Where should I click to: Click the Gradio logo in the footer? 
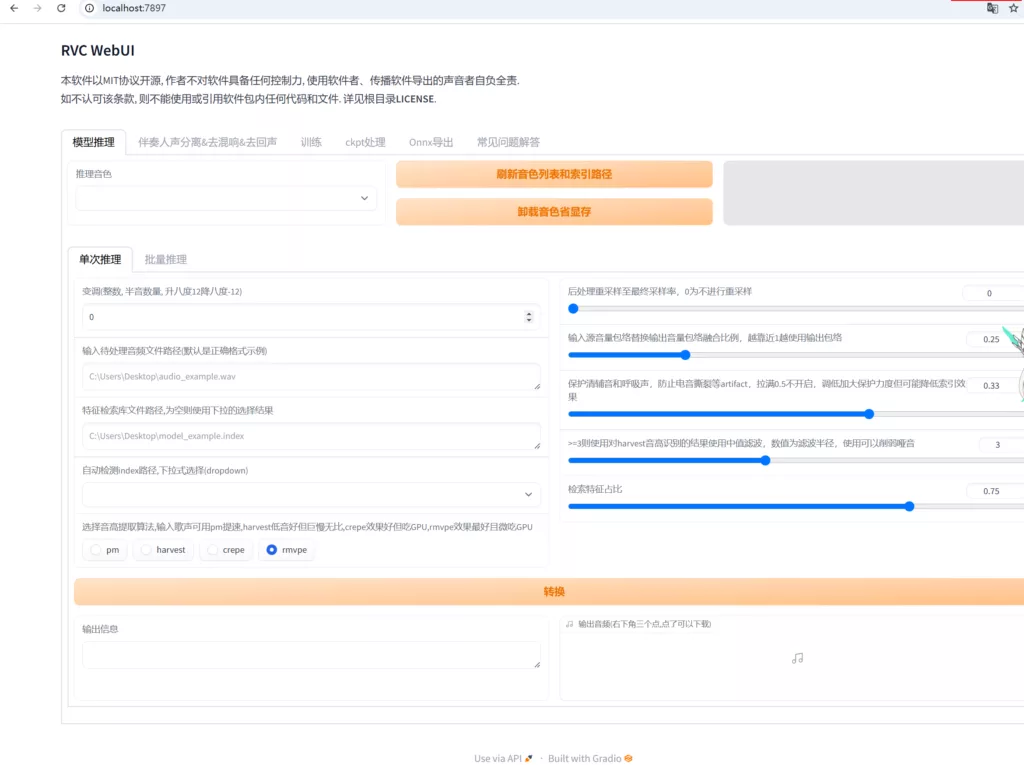(628, 758)
